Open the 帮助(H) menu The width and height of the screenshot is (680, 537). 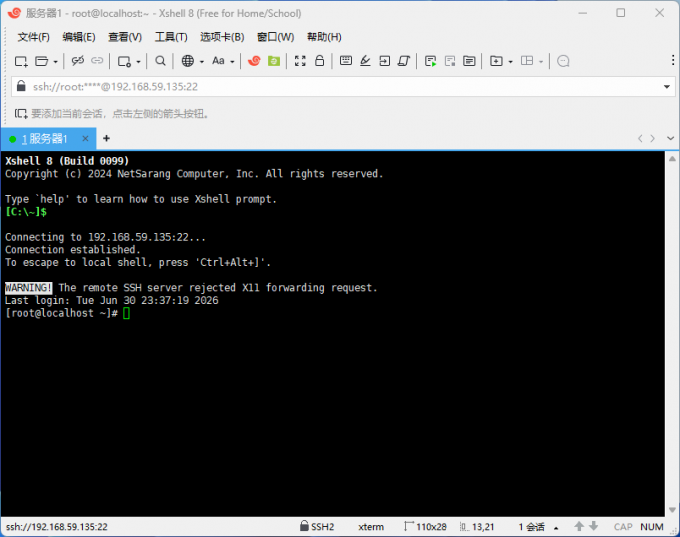point(324,37)
